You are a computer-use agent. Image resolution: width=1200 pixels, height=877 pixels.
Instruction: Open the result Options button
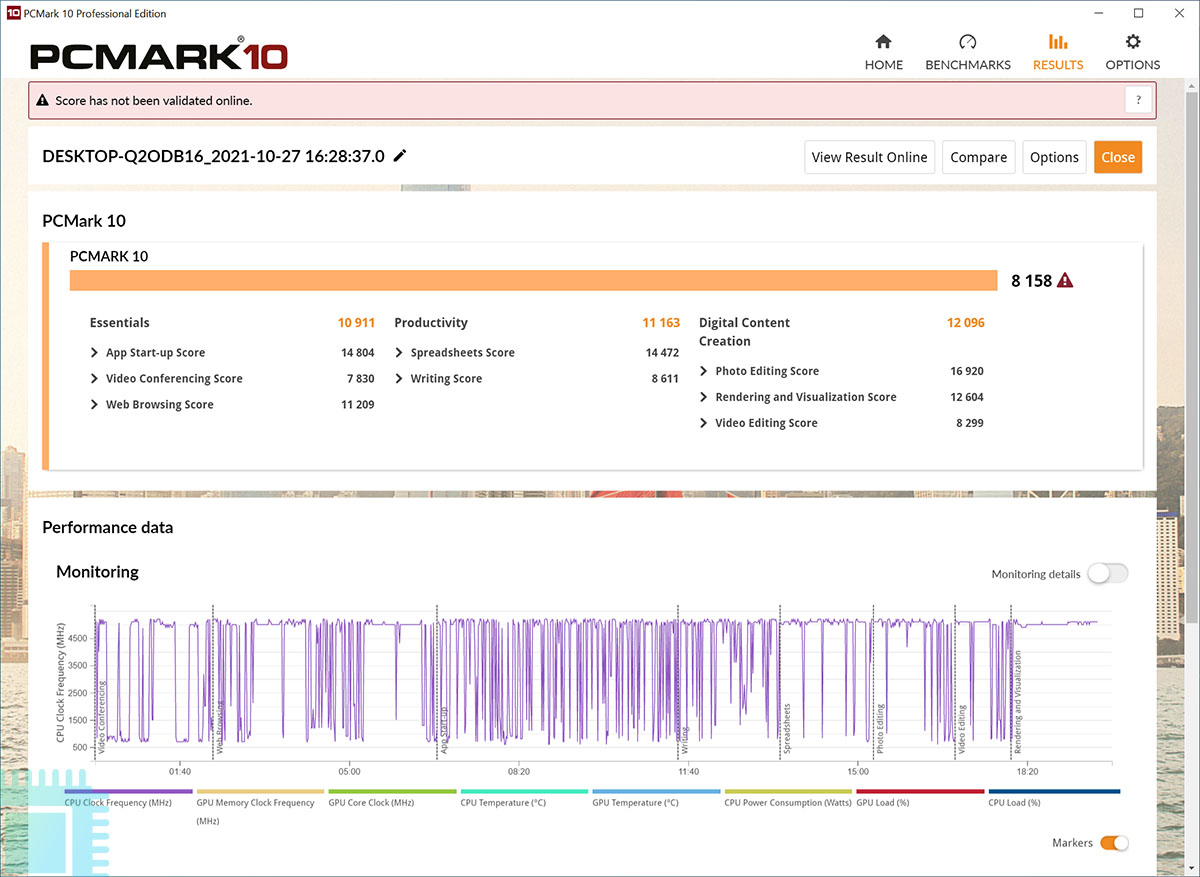coord(1054,157)
